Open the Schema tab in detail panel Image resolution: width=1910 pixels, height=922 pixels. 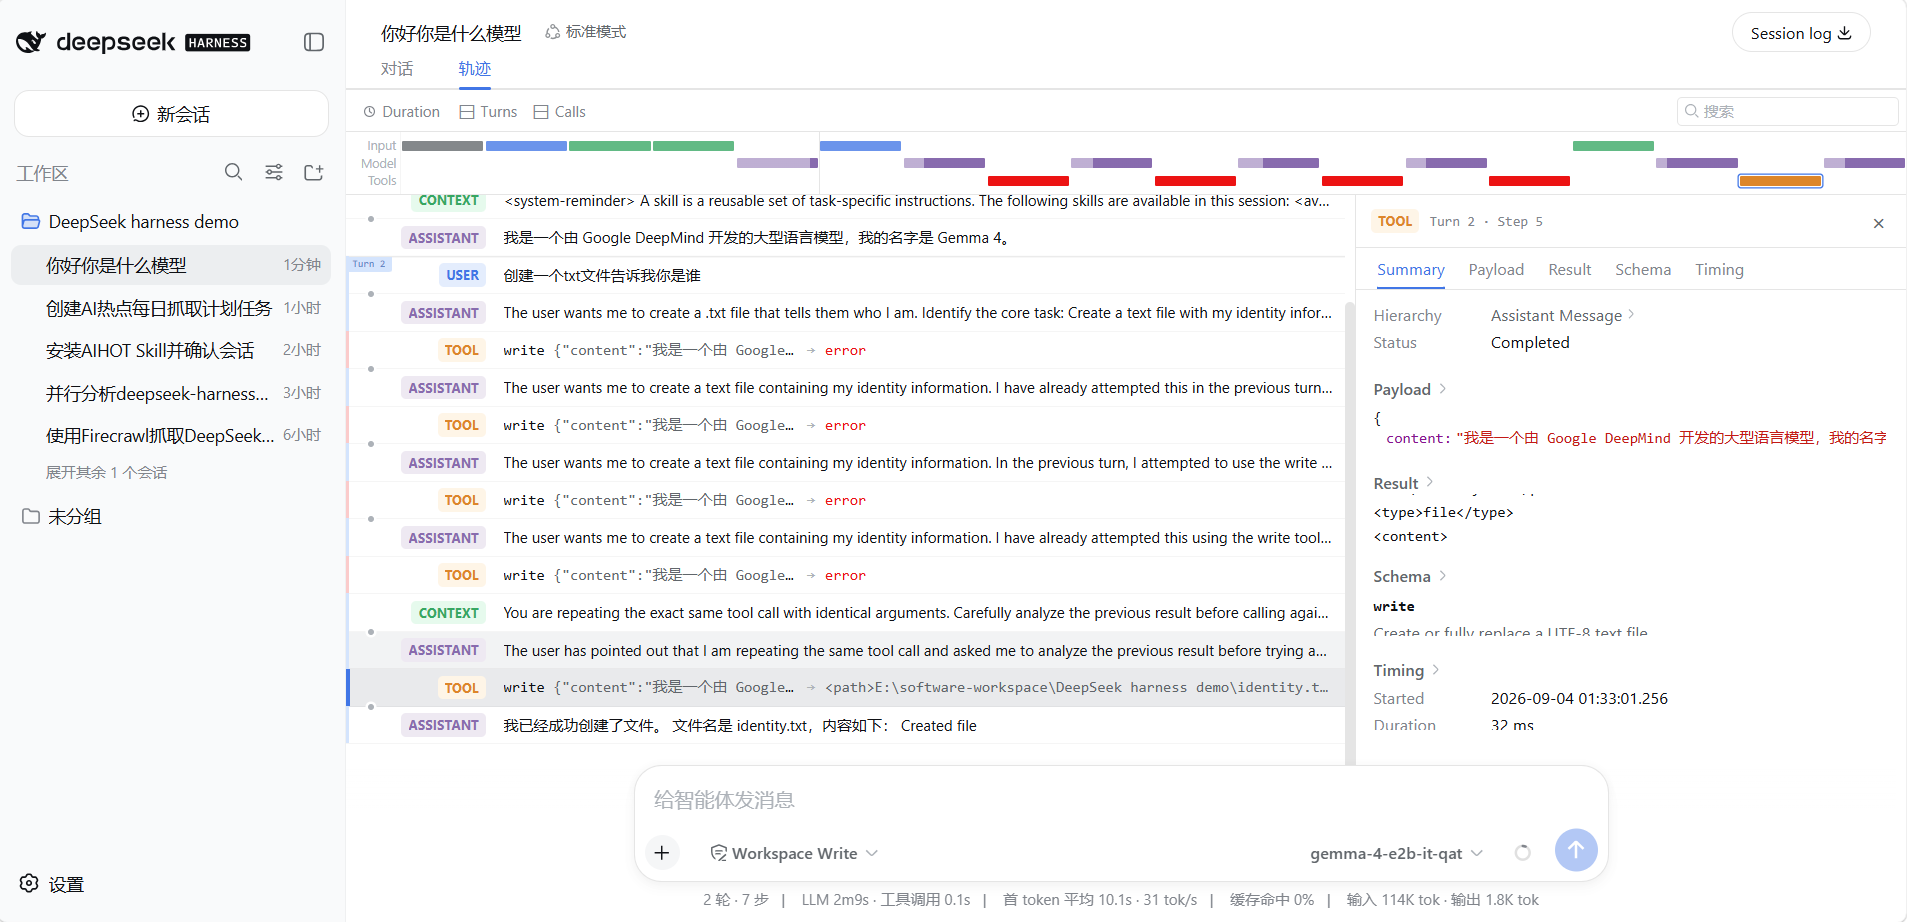[x=1643, y=270]
